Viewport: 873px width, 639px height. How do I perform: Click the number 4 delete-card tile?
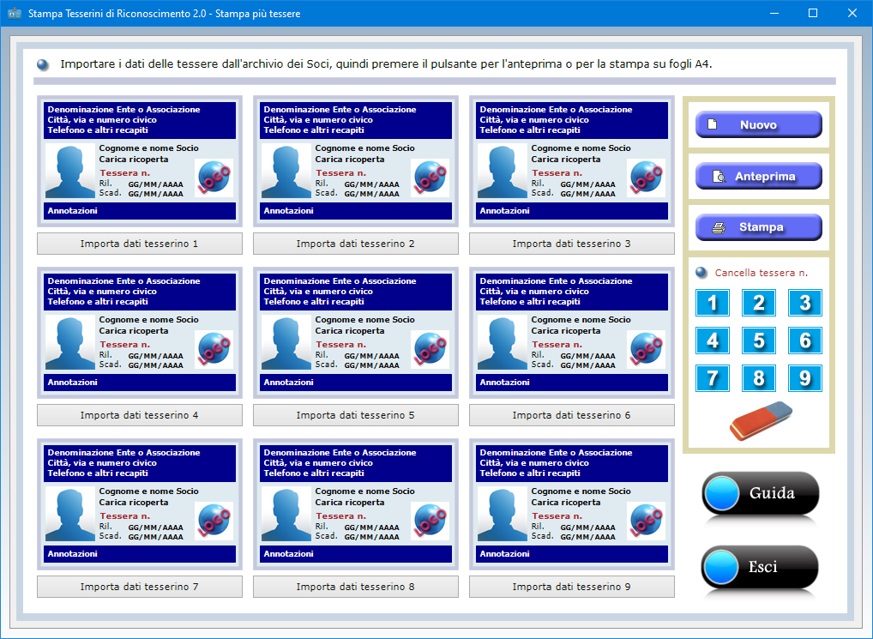point(712,340)
